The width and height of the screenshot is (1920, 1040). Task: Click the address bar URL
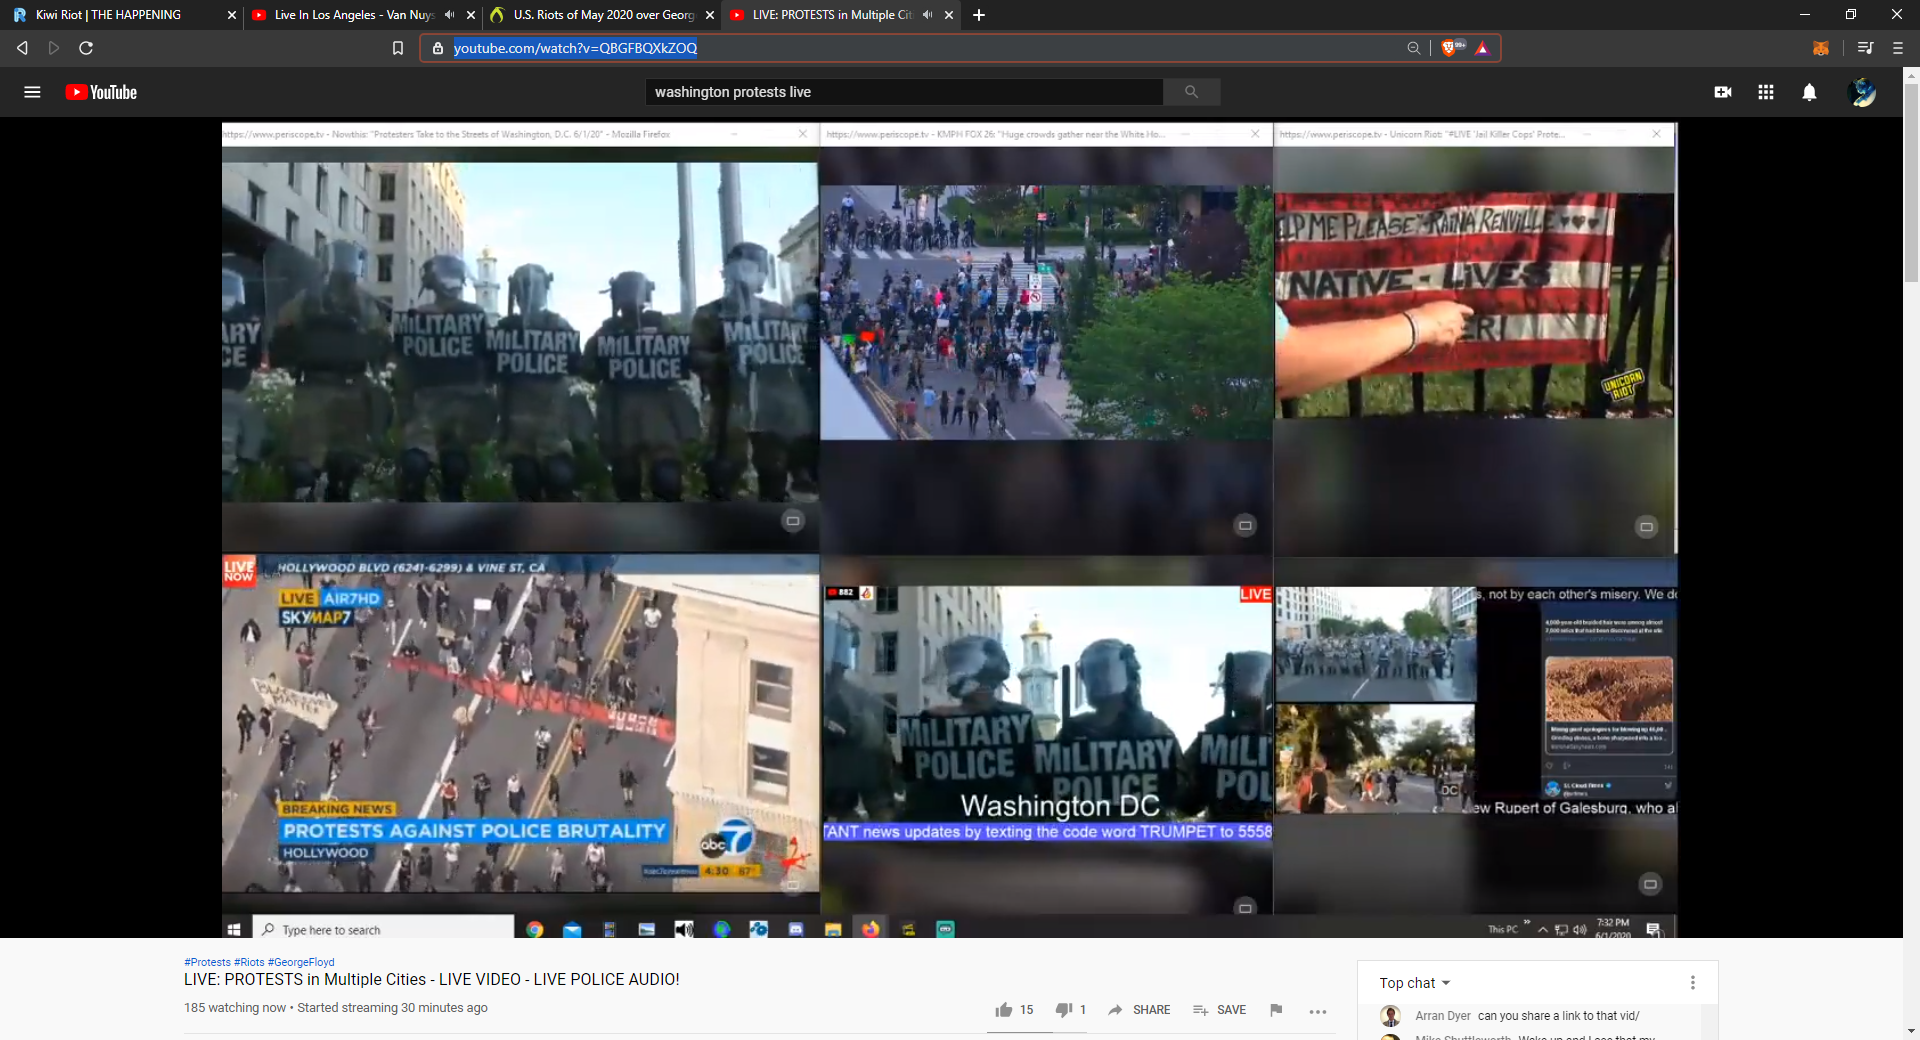(x=575, y=48)
